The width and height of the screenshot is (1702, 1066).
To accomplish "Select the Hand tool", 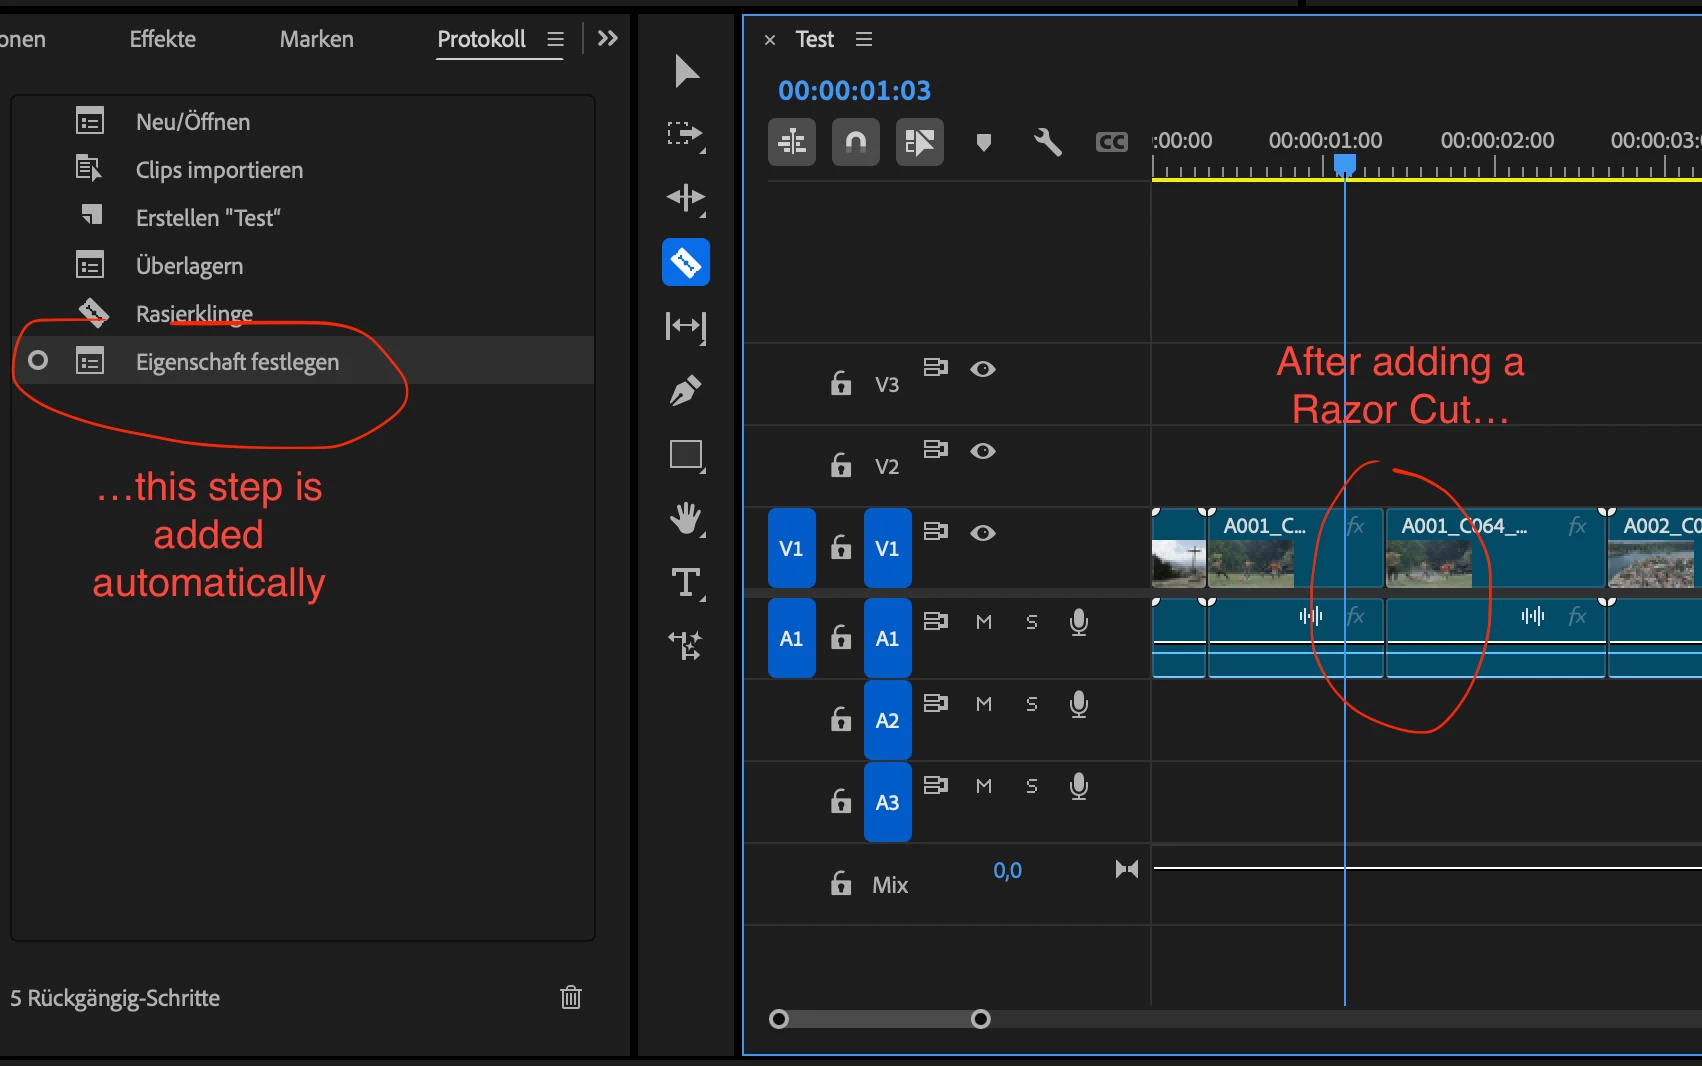I will 686,519.
